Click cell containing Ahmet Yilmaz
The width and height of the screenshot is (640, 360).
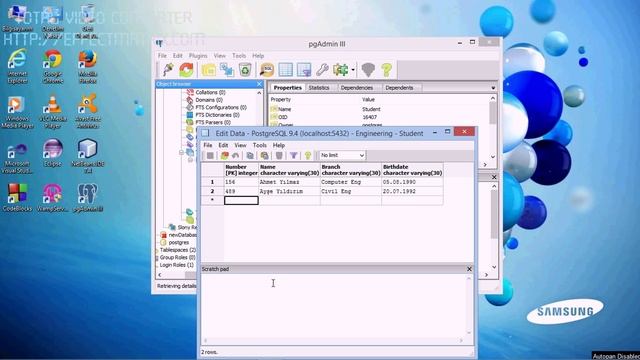[x=289, y=182]
